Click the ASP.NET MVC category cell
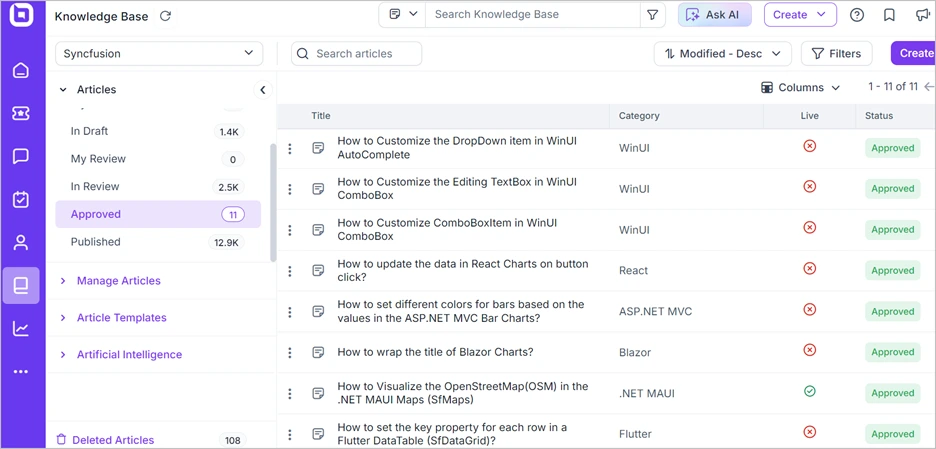The height and width of the screenshot is (449, 936). click(x=655, y=312)
